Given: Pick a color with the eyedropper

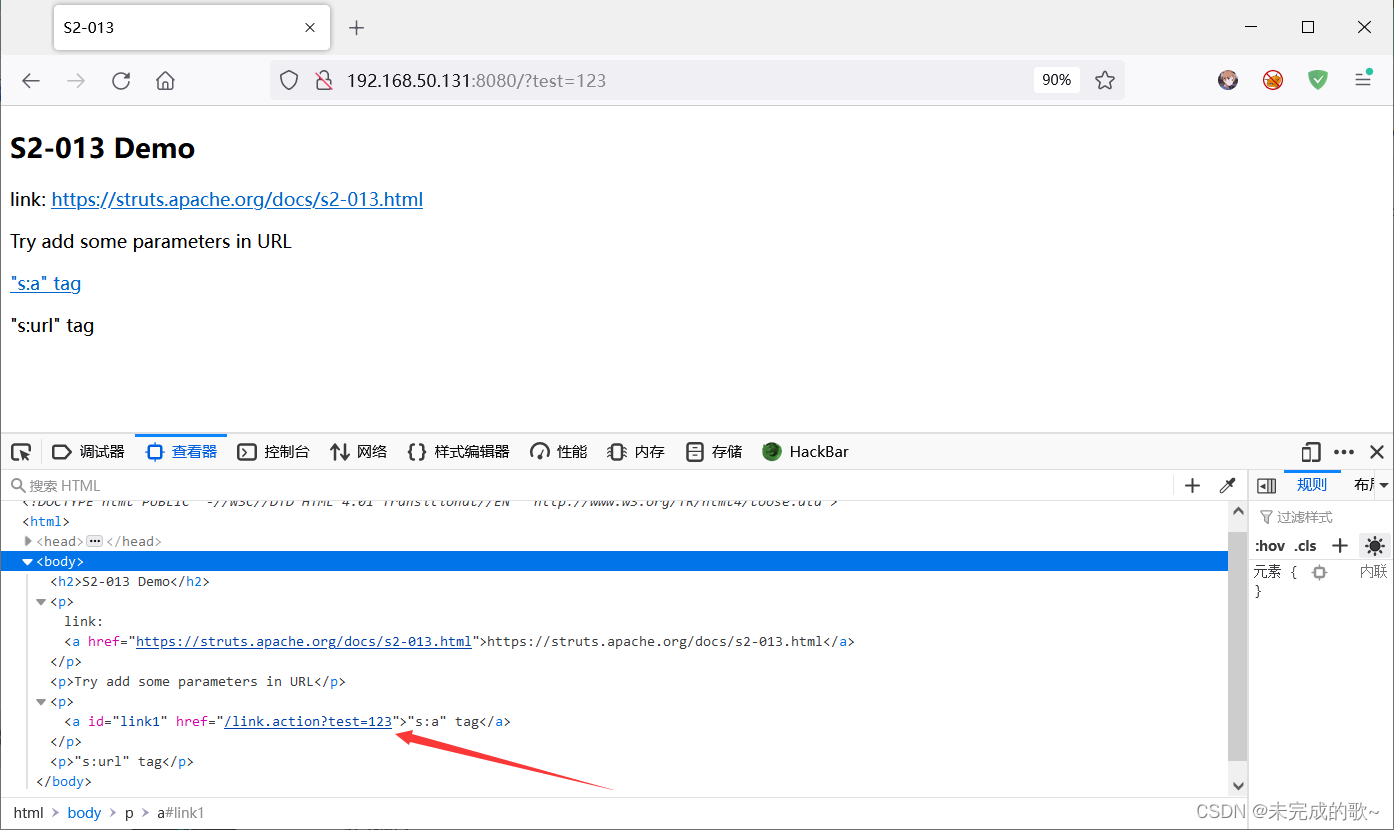Looking at the screenshot, I should (x=1227, y=486).
